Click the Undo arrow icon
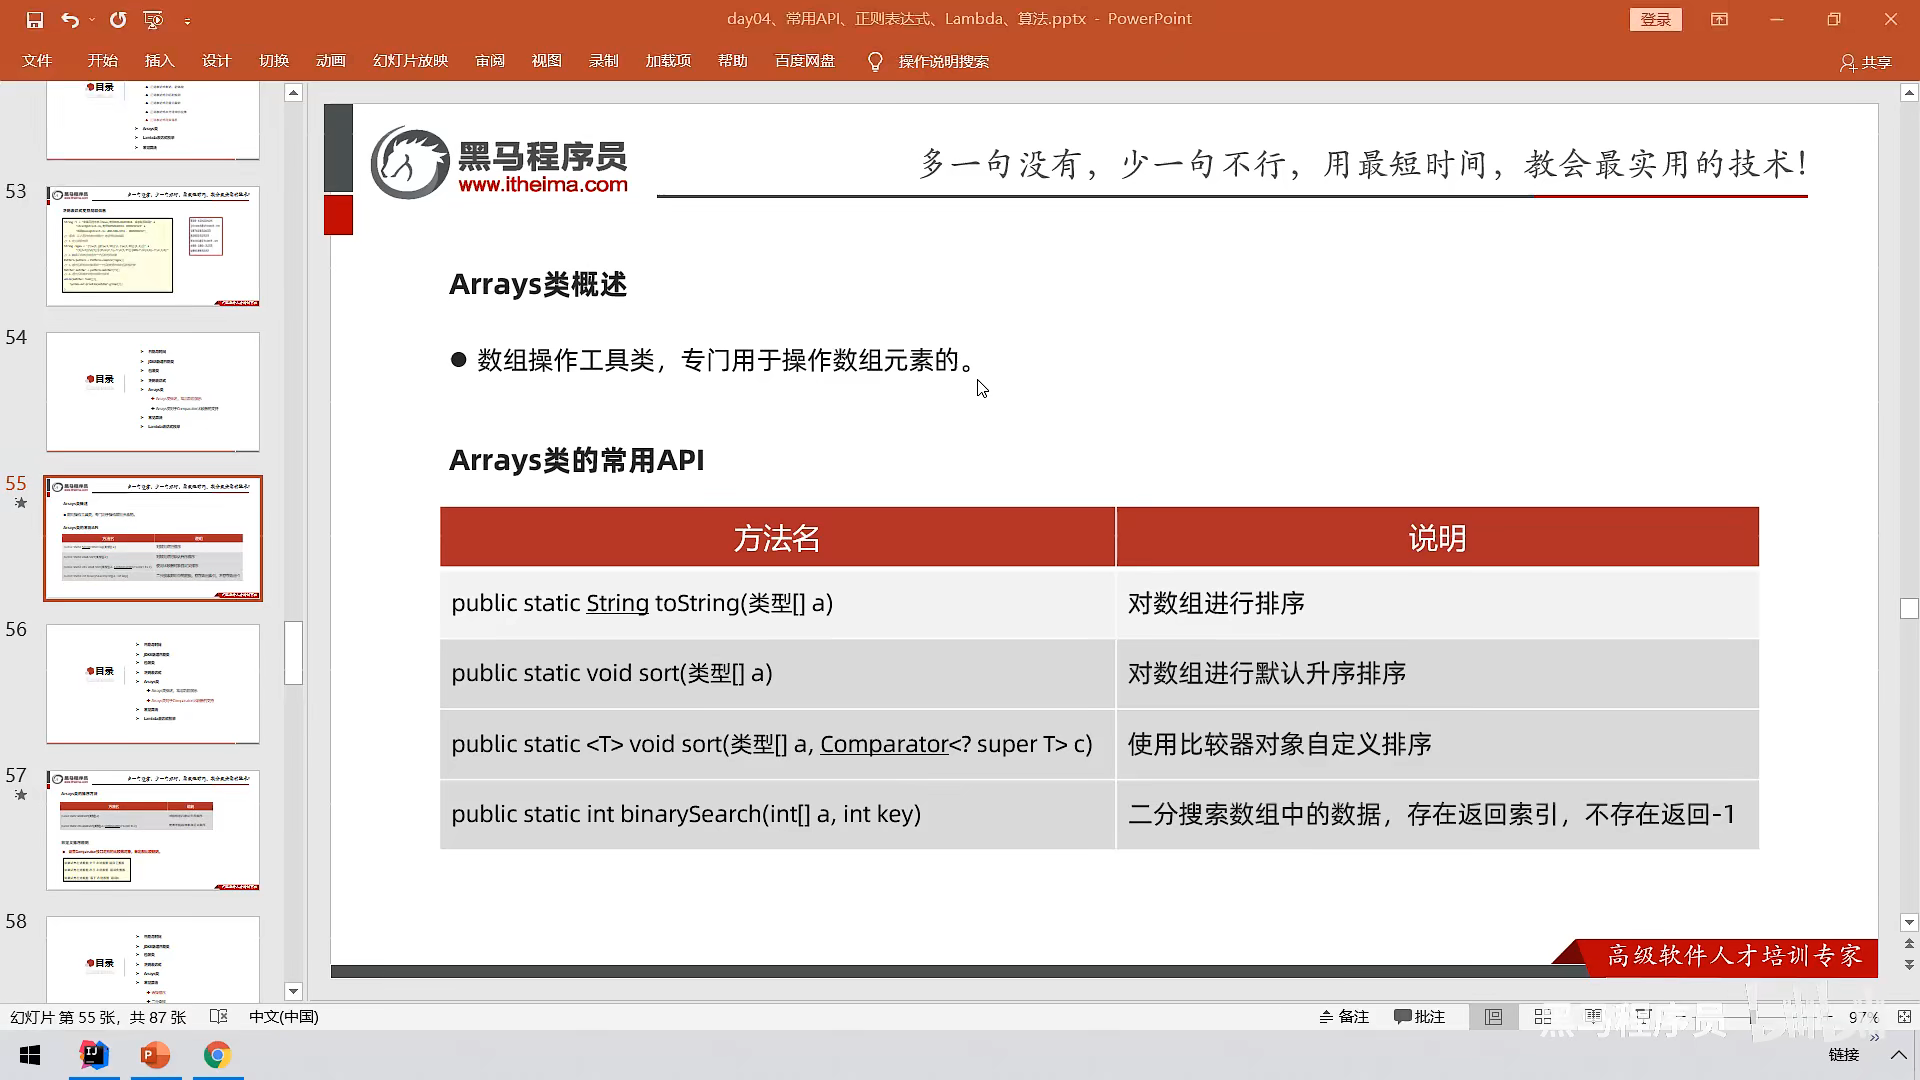The height and width of the screenshot is (1080, 1920). 69,19
